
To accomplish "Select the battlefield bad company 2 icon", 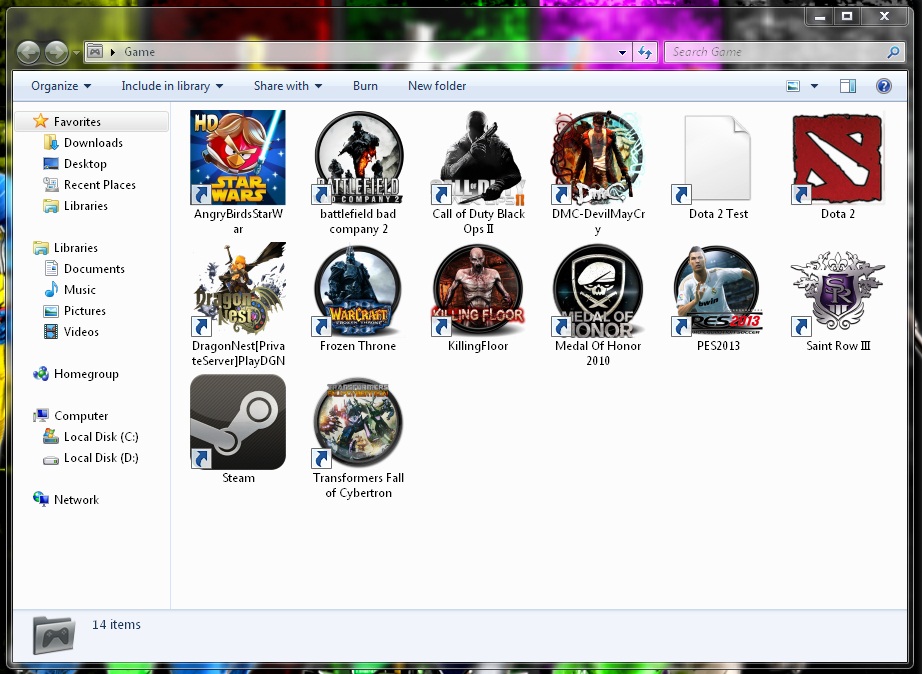I will click(x=358, y=158).
